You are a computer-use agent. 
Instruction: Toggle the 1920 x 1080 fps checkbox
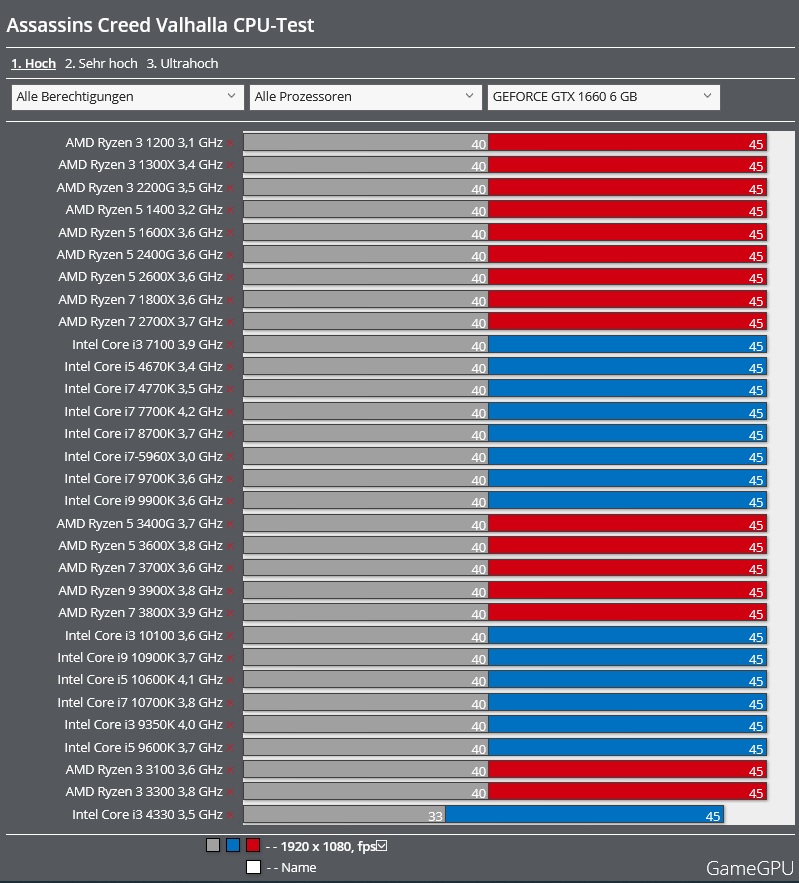click(x=382, y=845)
